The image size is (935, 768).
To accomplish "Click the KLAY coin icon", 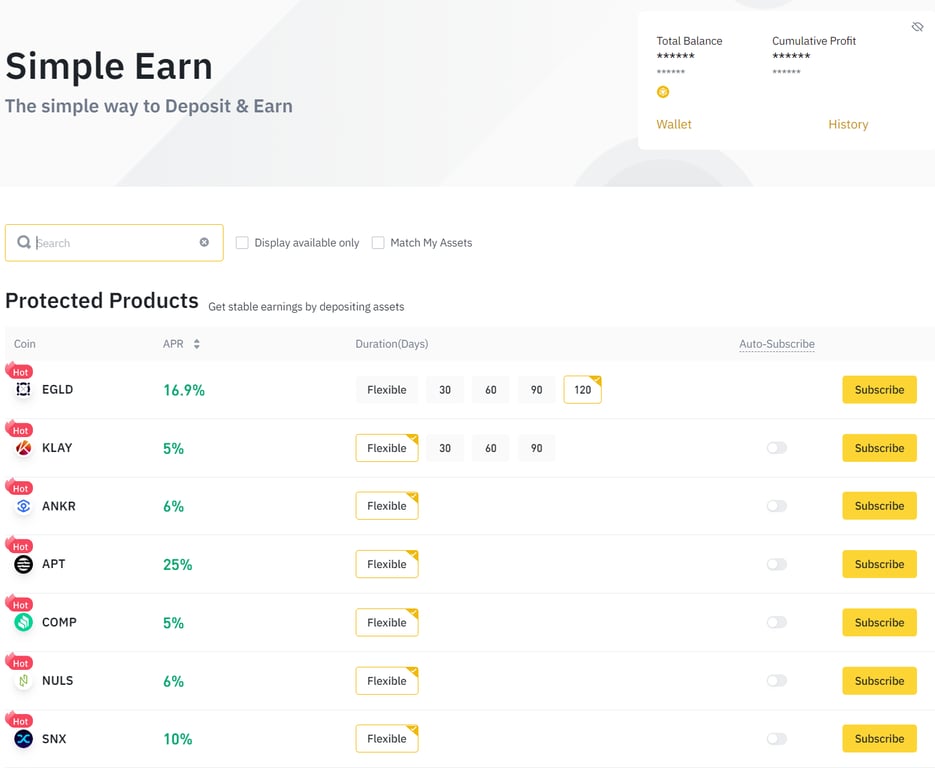I will [x=22, y=448].
